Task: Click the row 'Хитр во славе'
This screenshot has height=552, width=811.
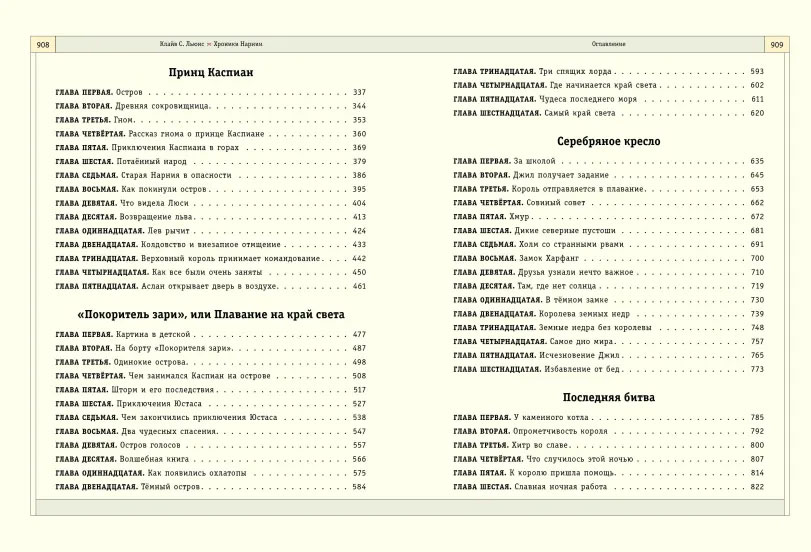Action: point(609,445)
